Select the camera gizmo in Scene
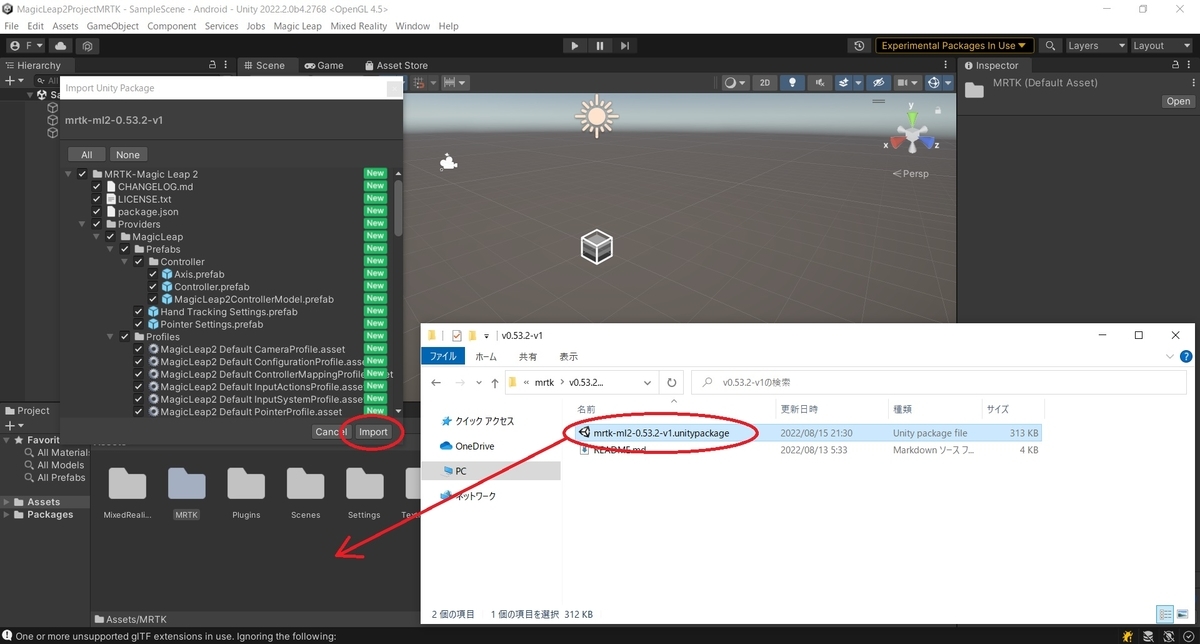This screenshot has height=644, width=1200. click(449, 163)
